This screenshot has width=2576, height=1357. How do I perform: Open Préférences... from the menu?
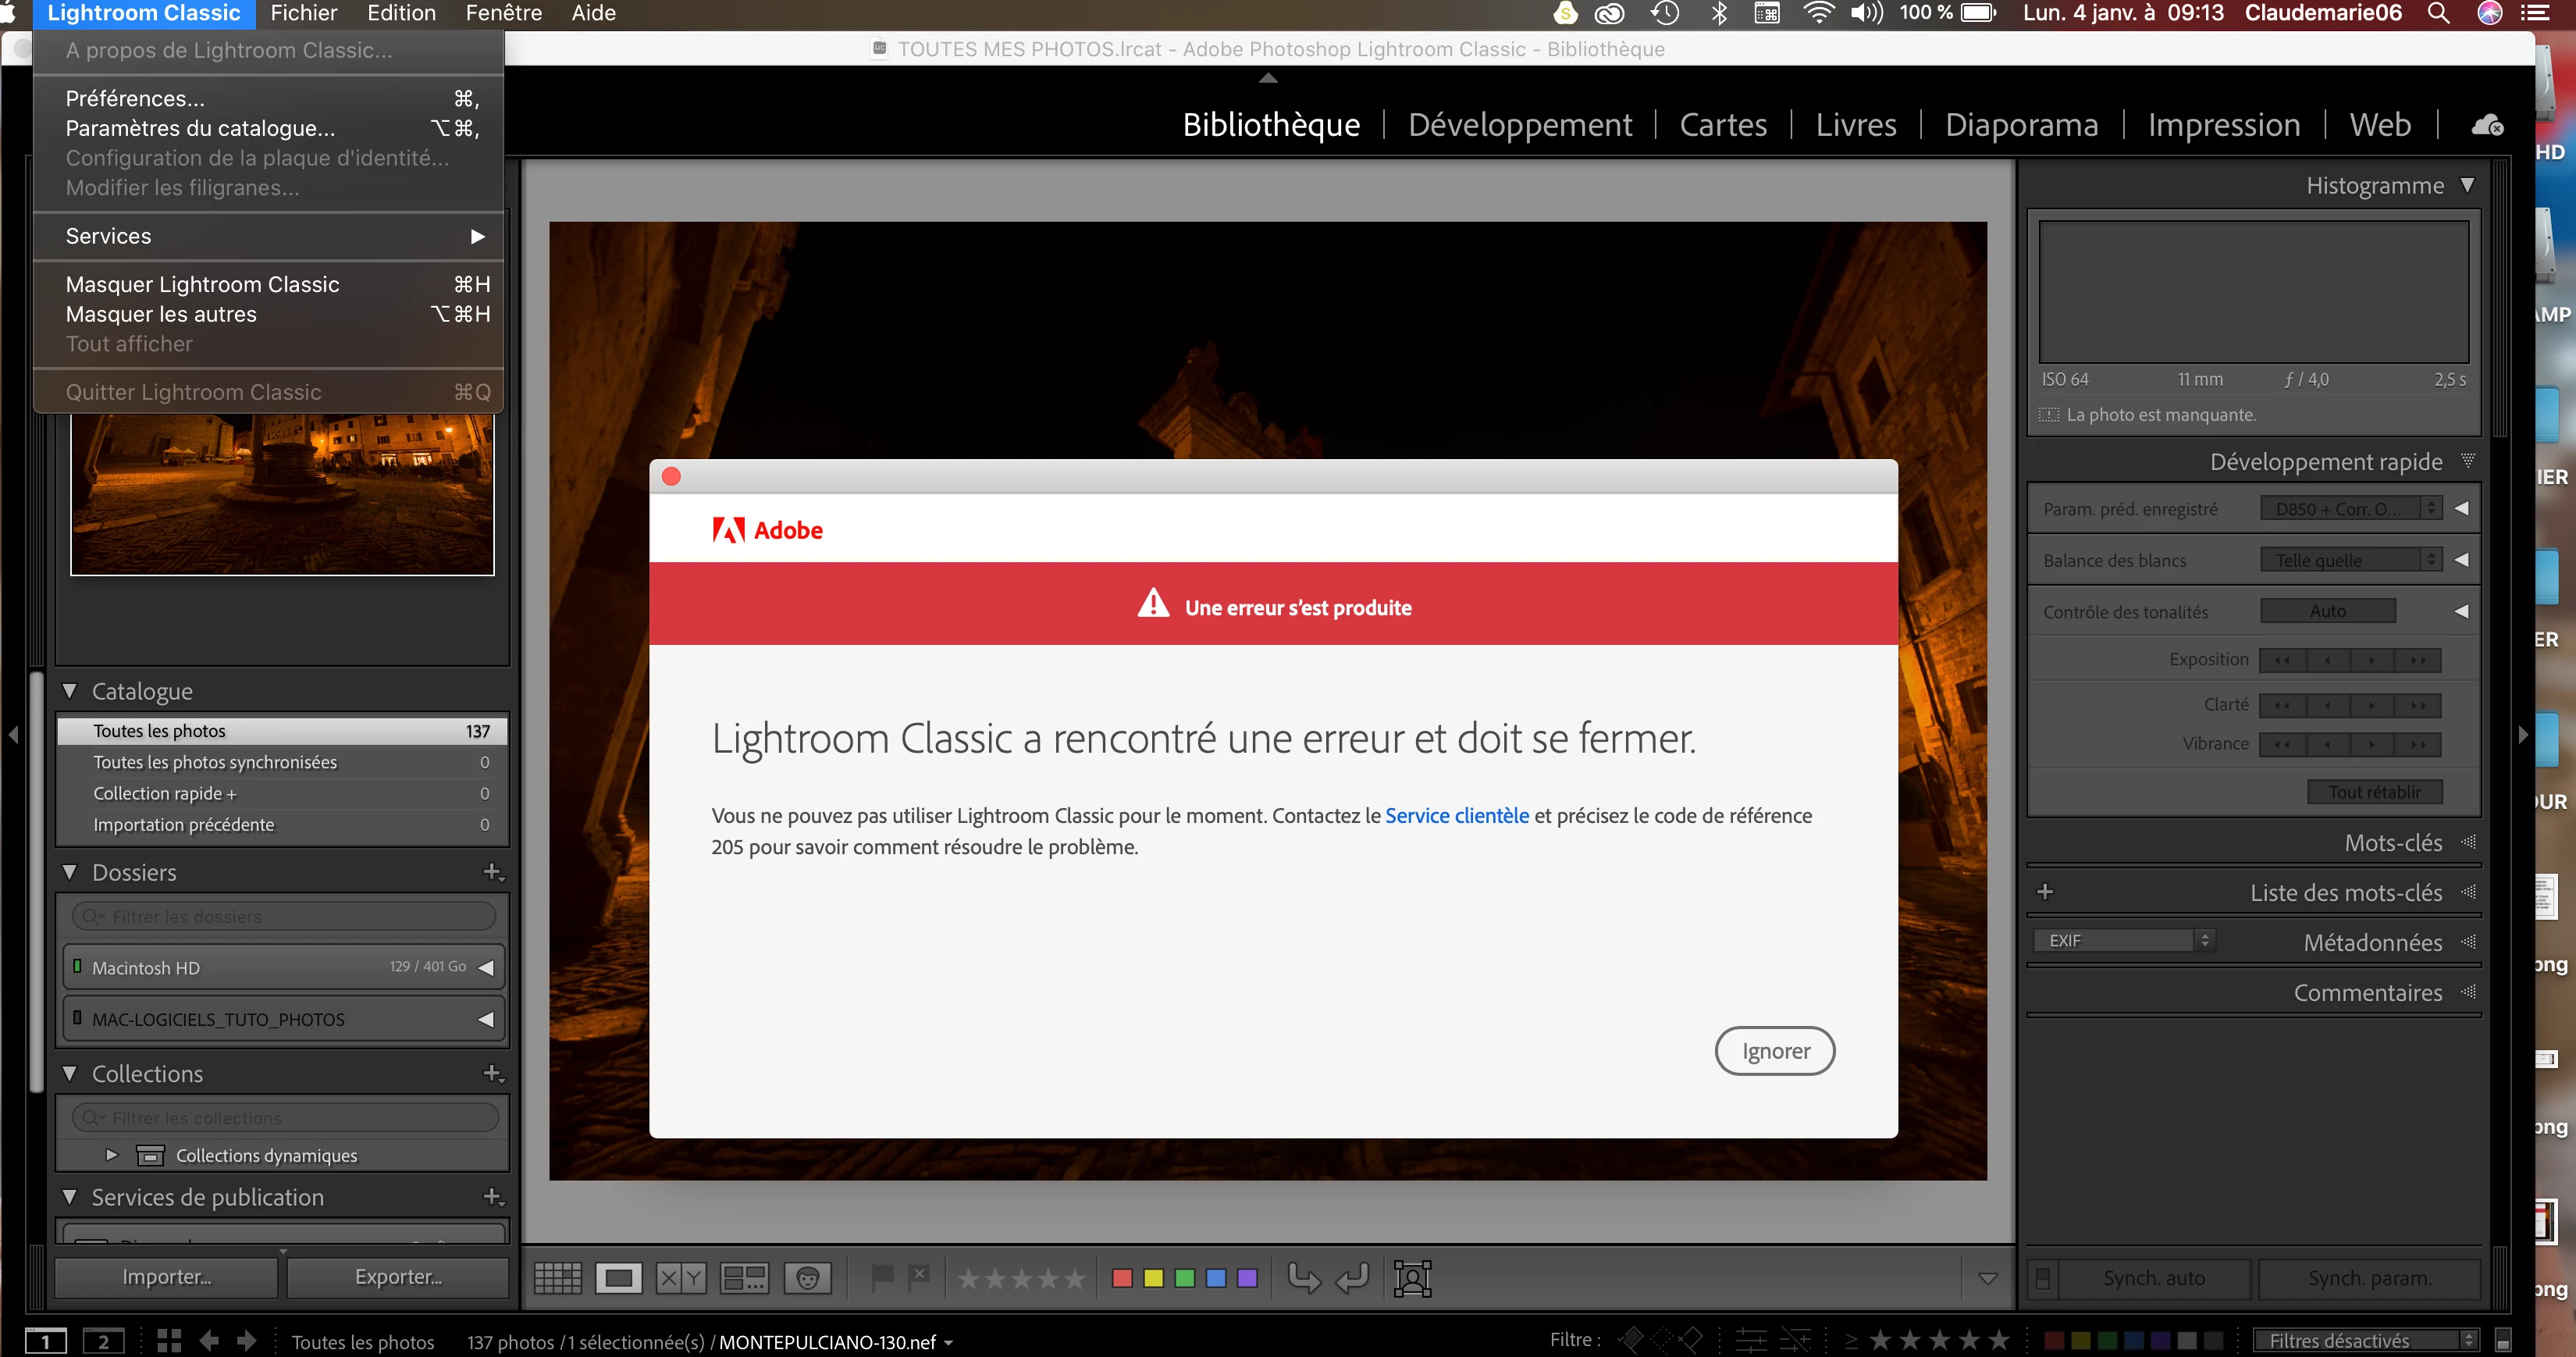135,98
